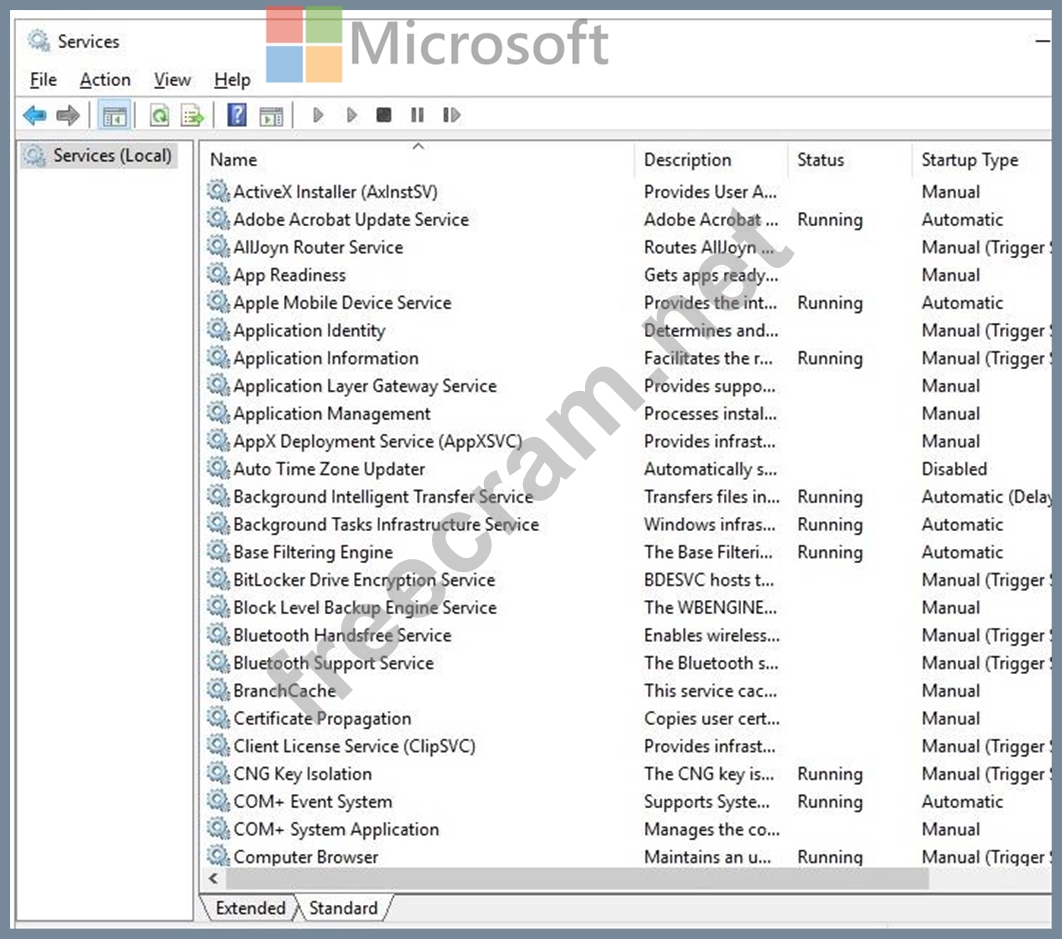Select BitLocker Drive Encryption Service
Screen dimensions: 1062x939
pos(364,580)
